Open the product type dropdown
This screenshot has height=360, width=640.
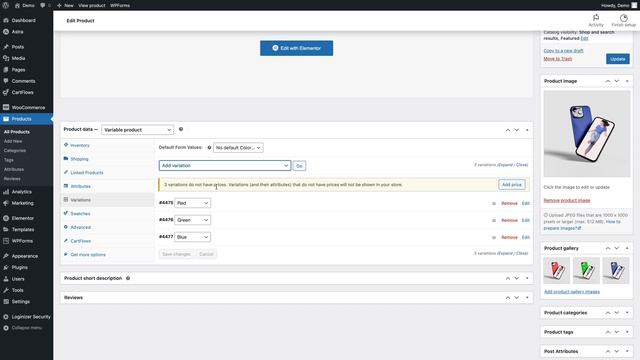[138, 130]
